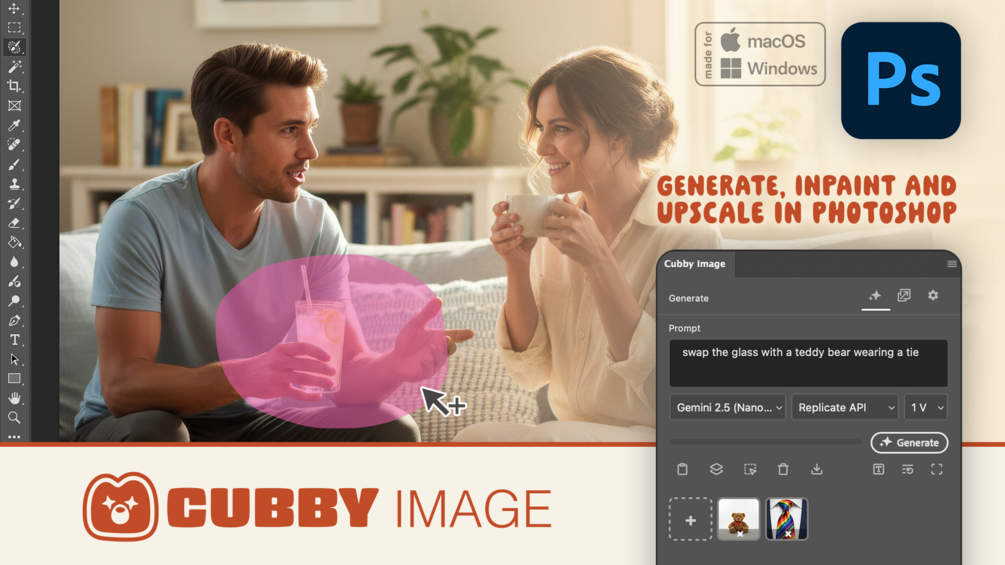Select the rainbow tie reference thumbnail
Image resolution: width=1005 pixels, height=565 pixels.
coord(787,518)
